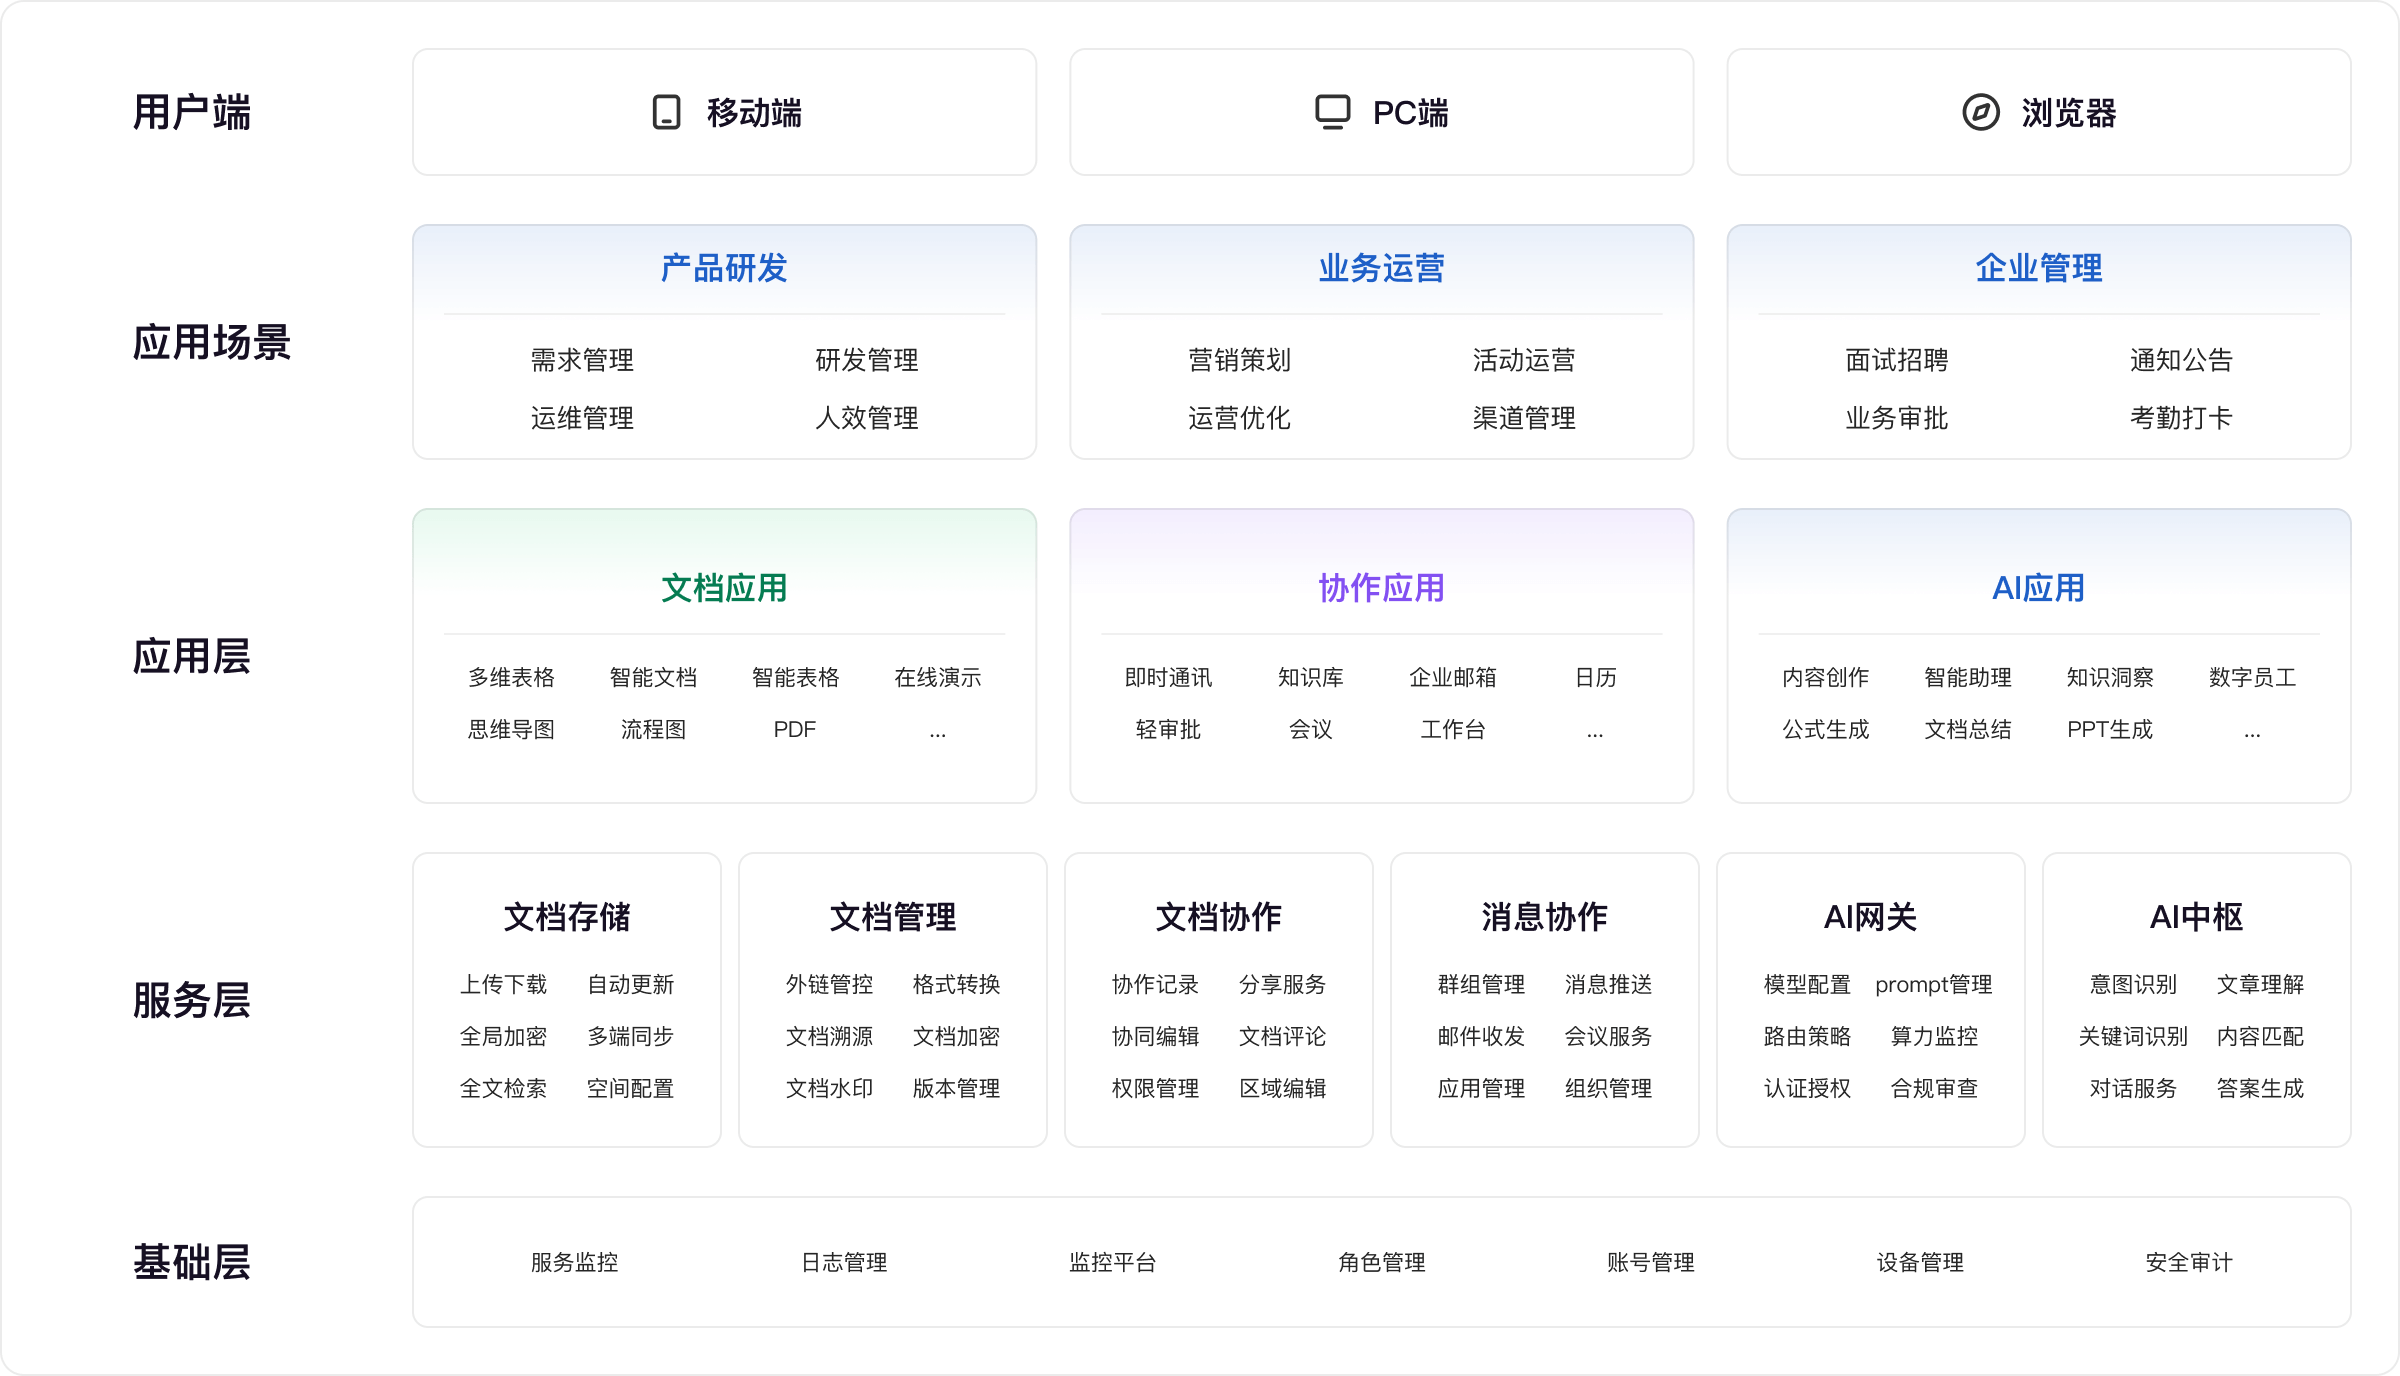The height and width of the screenshot is (1376, 2400).
Task: Click the mobile phone icon beside 移动端
Action: pos(666,113)
